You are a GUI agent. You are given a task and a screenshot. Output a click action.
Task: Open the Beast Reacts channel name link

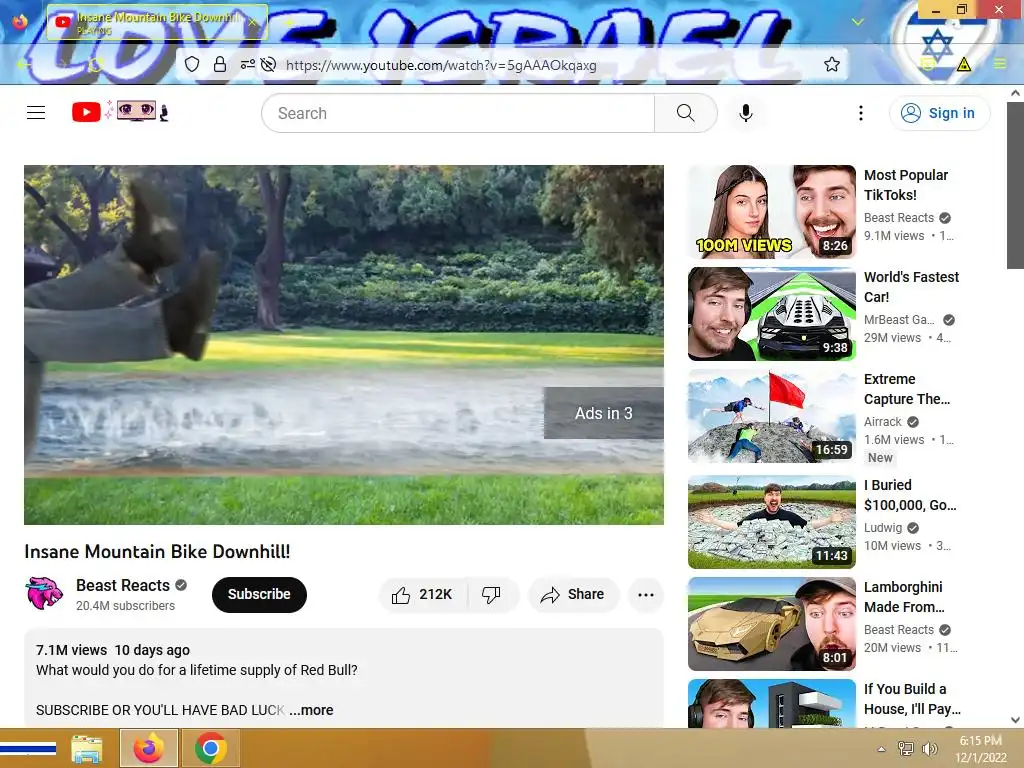(x=123, y=585)
